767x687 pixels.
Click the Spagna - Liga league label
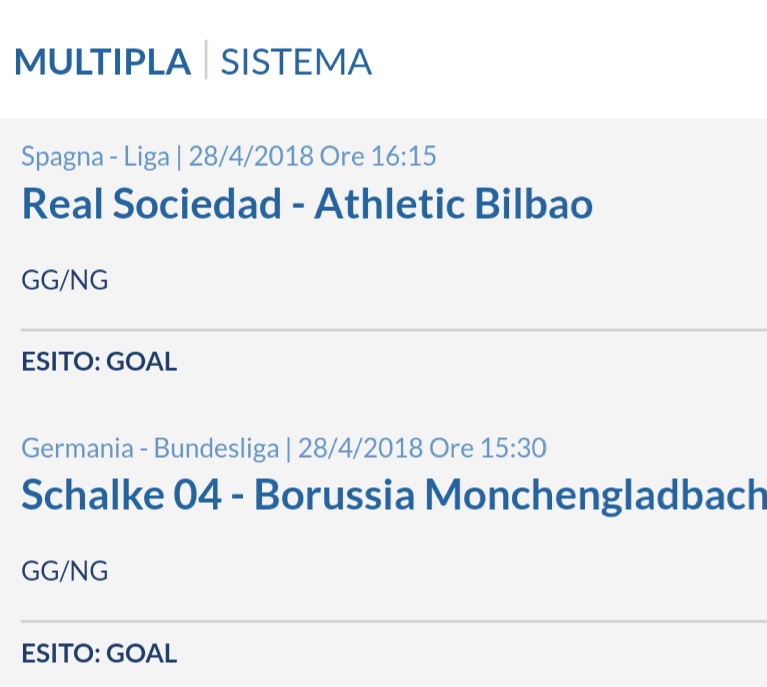[95, 157]
